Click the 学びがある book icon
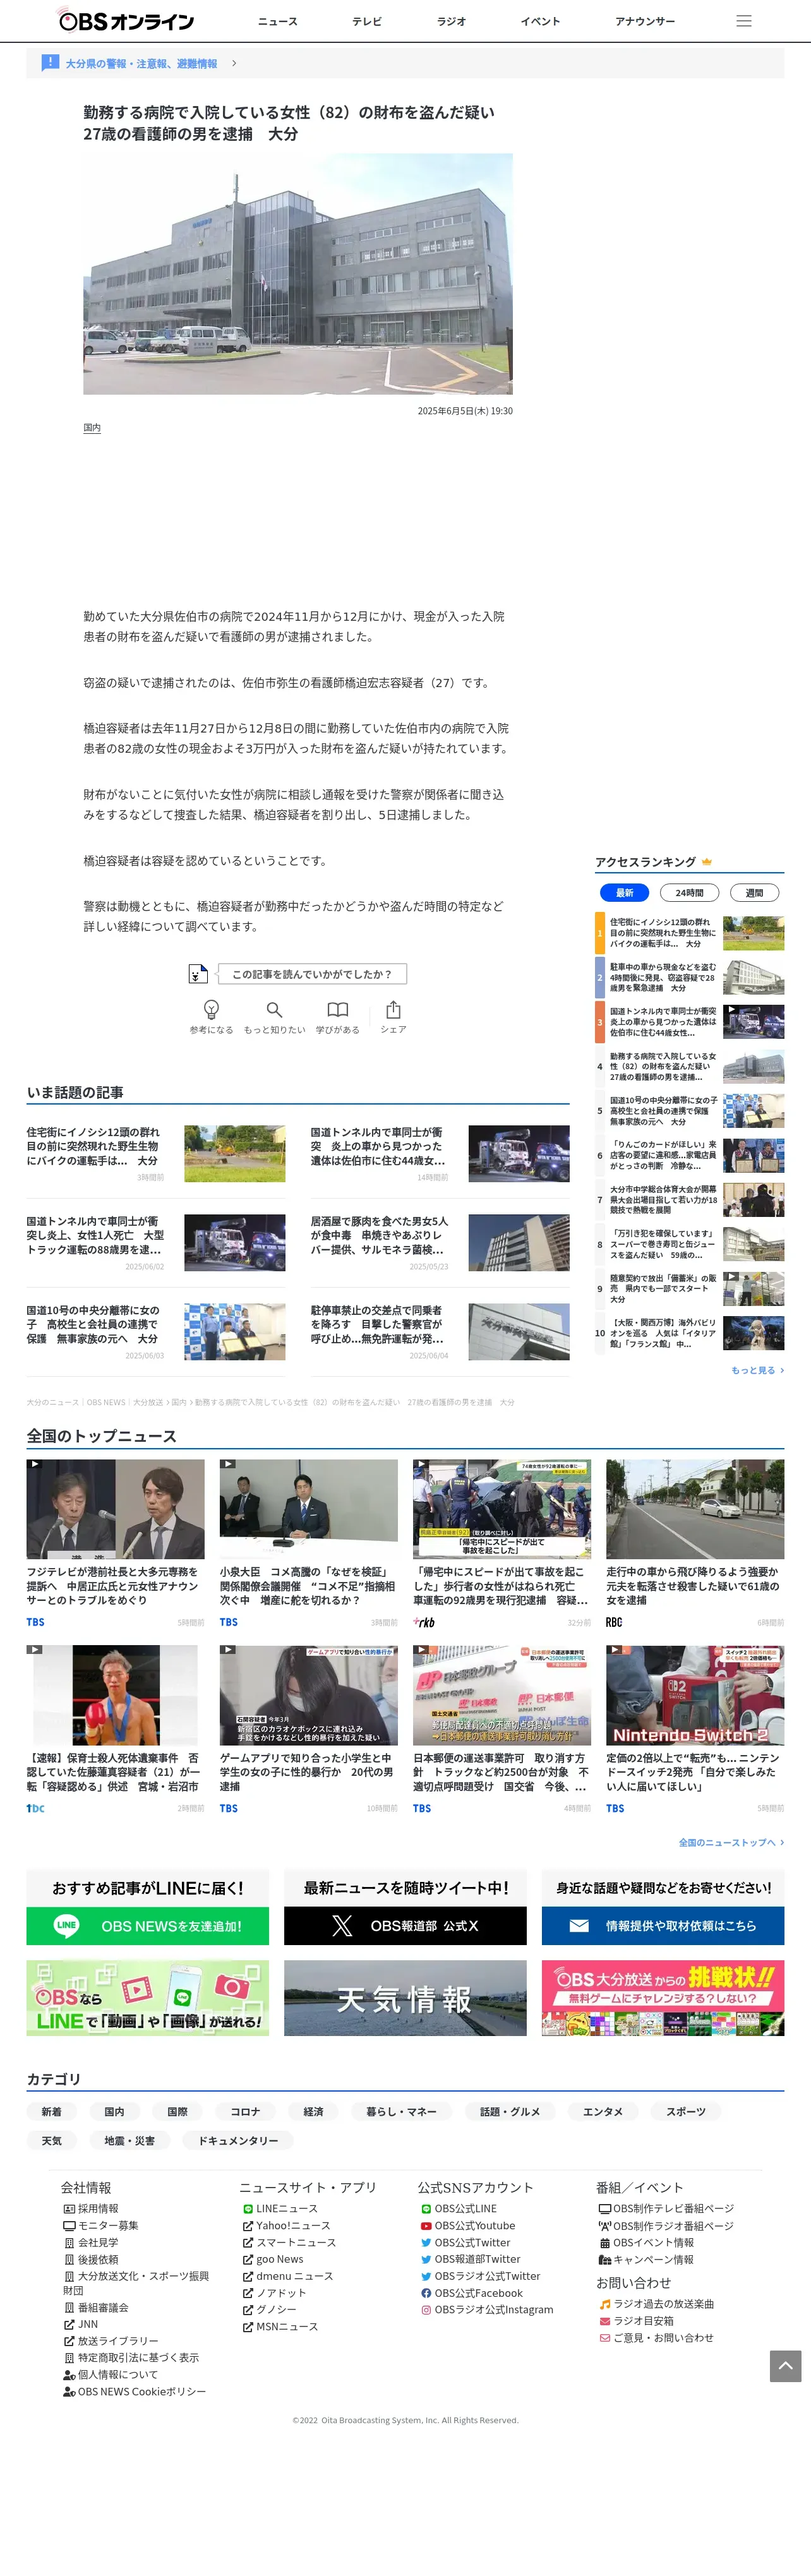The width and height of the screenshot is (811, 2576). [x=338, y=1009]
